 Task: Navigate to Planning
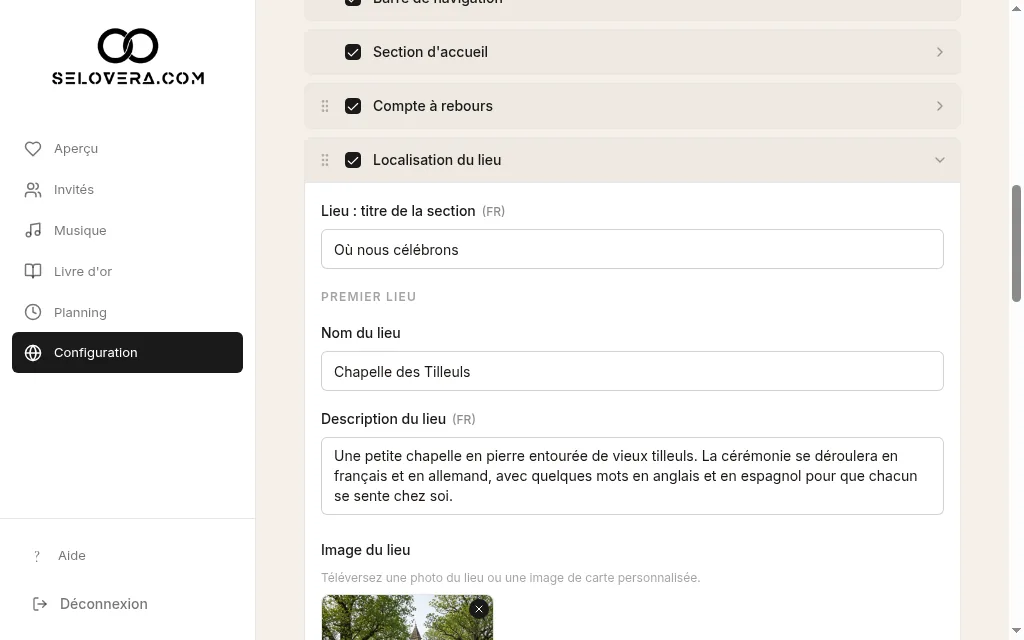pos(127,312)
